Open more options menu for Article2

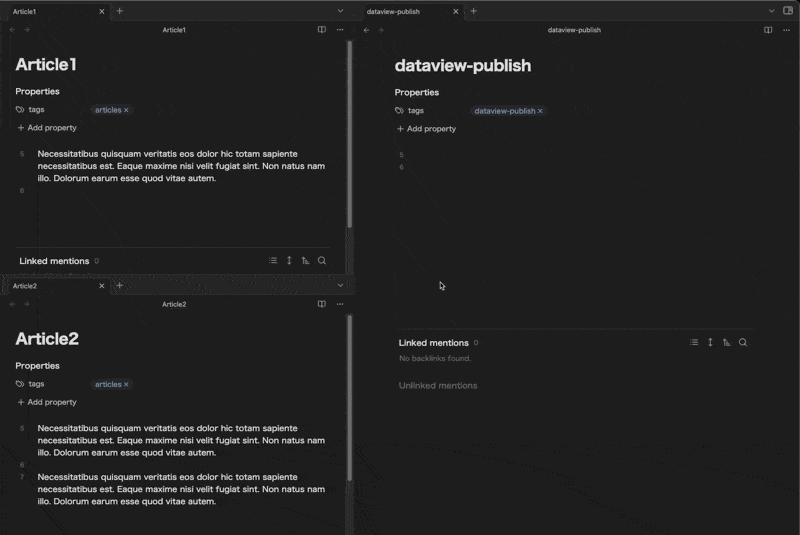340,304
